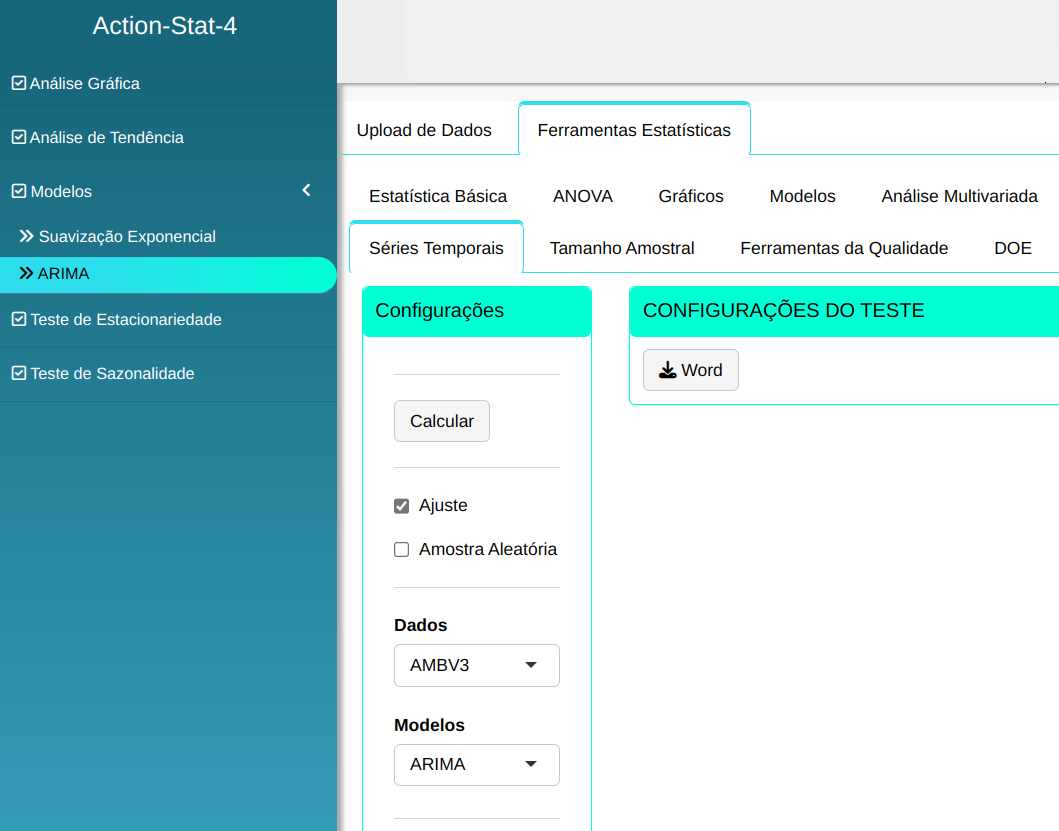Collapse the Modelos sidebar menu arrow
Image resolution: width=1059 pixels, height=831 pixels.
pyautogui.click(x=307, y=191)
